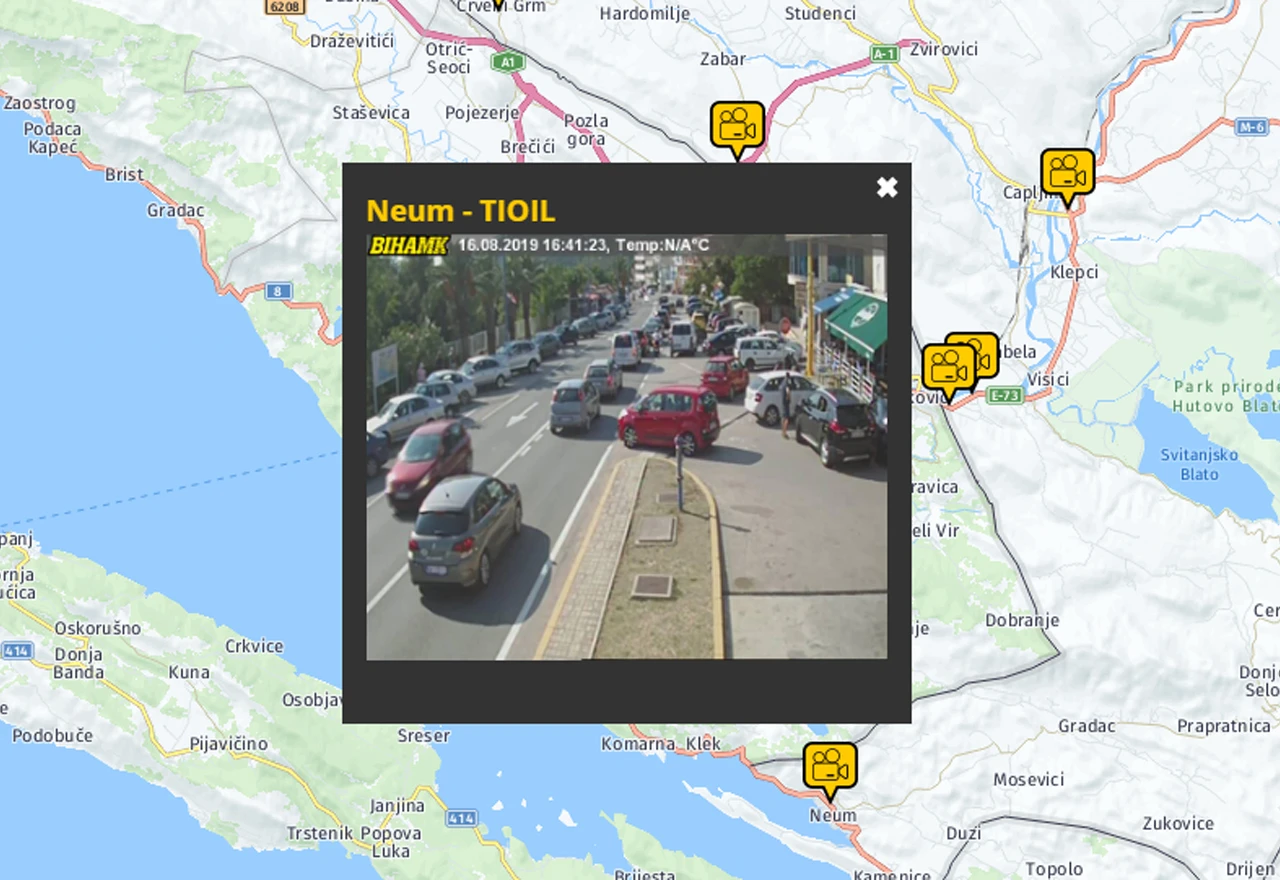This screenshot has width=1280, height=880.
Task: Click the "Pojezerje" map label
Action: pyautogui.click(x=482, y=113)
